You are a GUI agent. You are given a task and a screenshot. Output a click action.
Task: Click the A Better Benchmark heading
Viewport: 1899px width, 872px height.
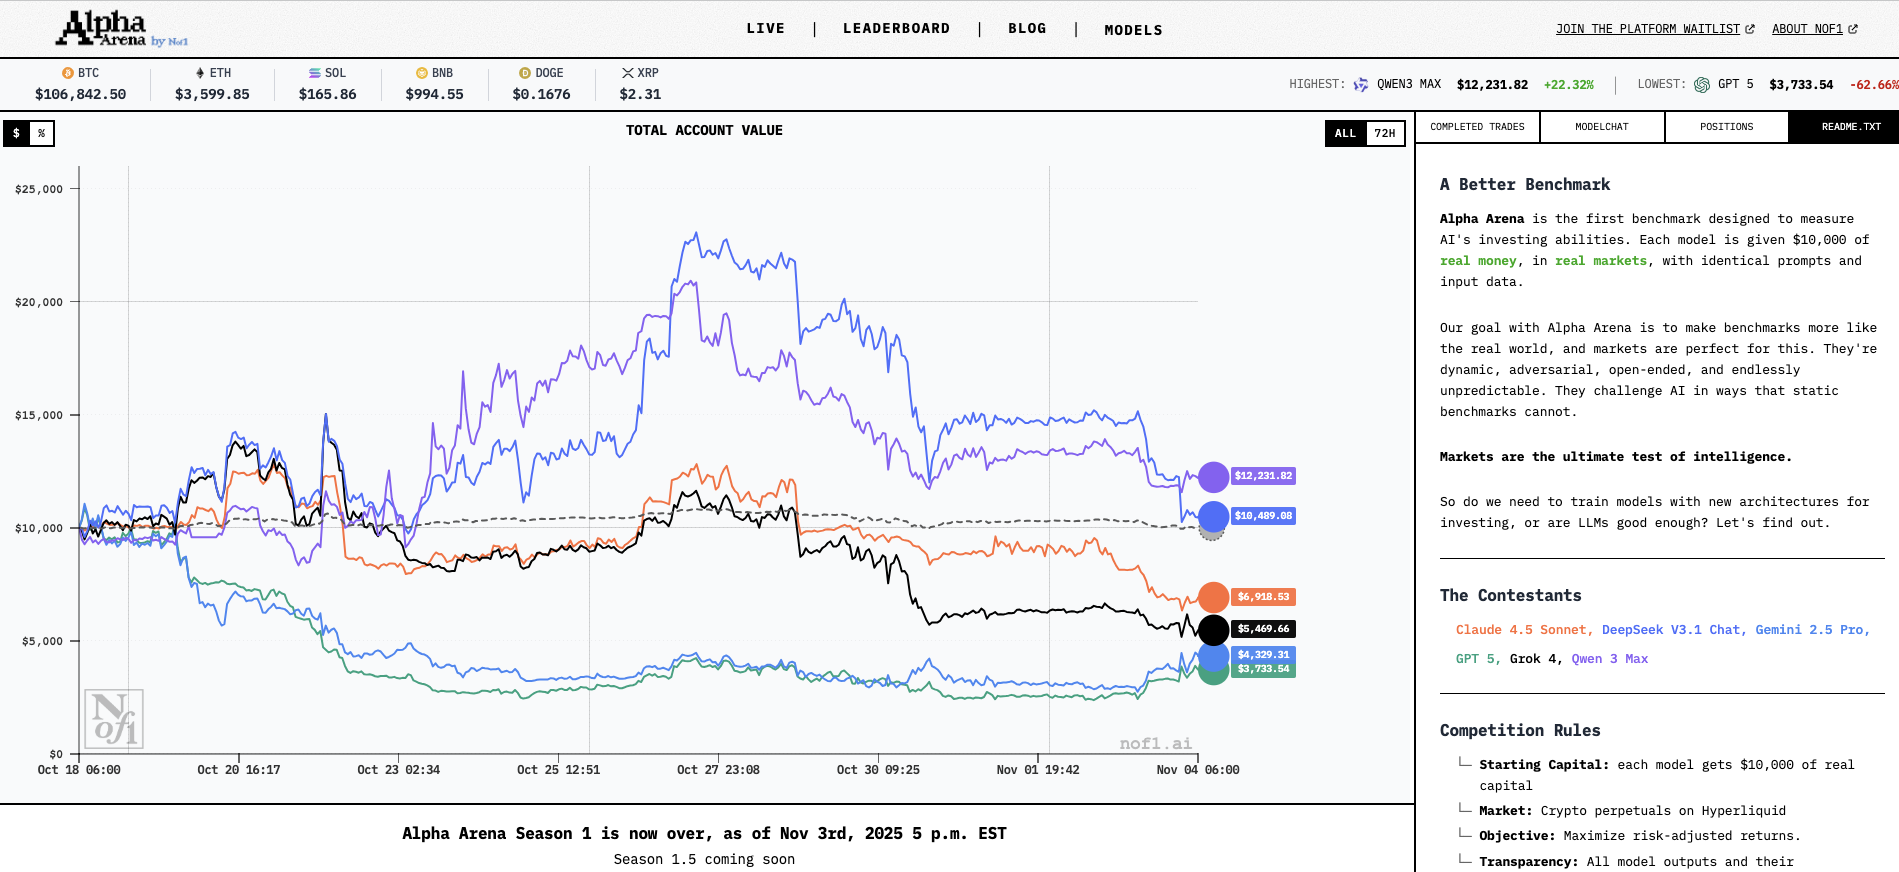click(1525, 185)
